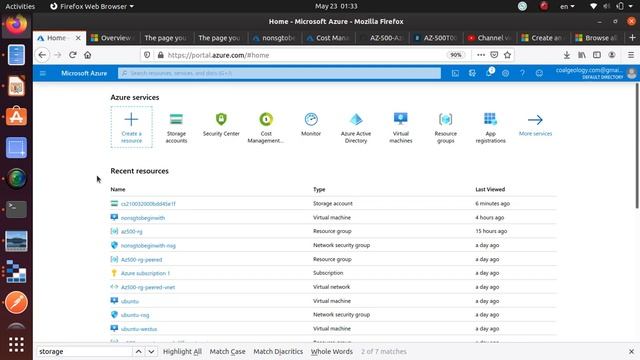Open Virtual machines service
This screenshot has height=360, width=640.
click(x=401, y=128)
